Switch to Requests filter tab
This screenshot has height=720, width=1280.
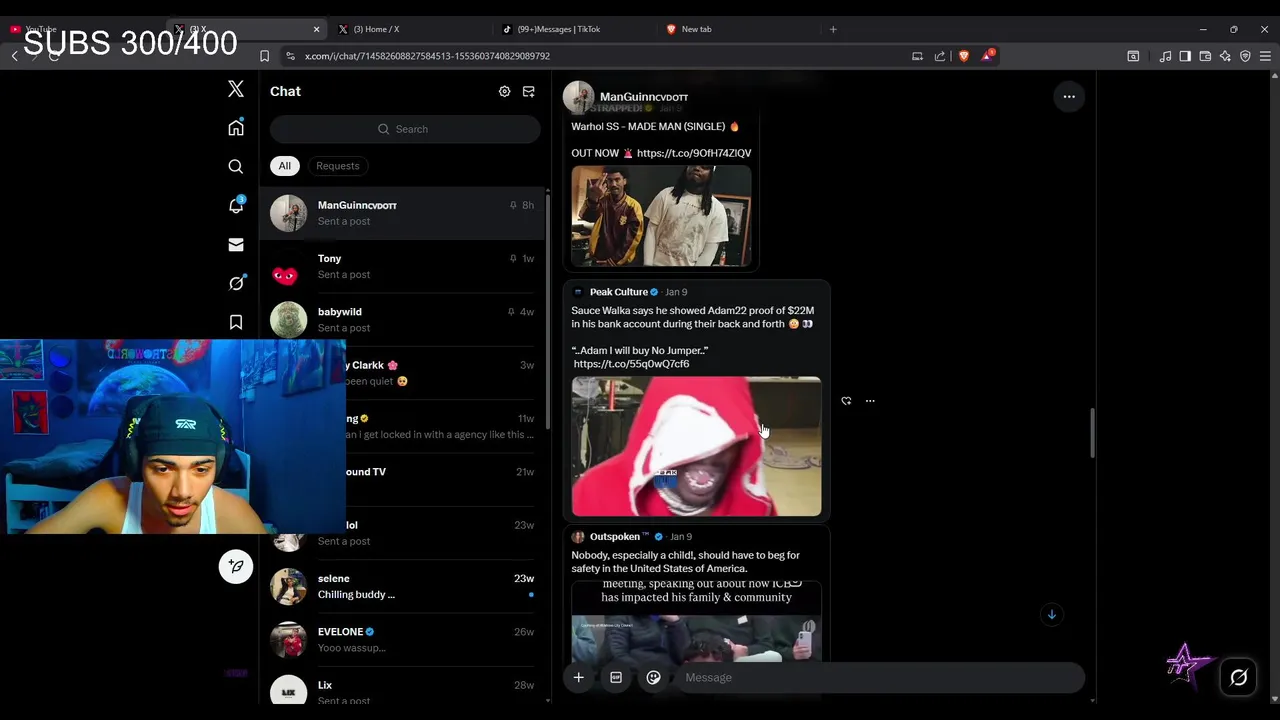pyautogui.click(x=337, y=166)
